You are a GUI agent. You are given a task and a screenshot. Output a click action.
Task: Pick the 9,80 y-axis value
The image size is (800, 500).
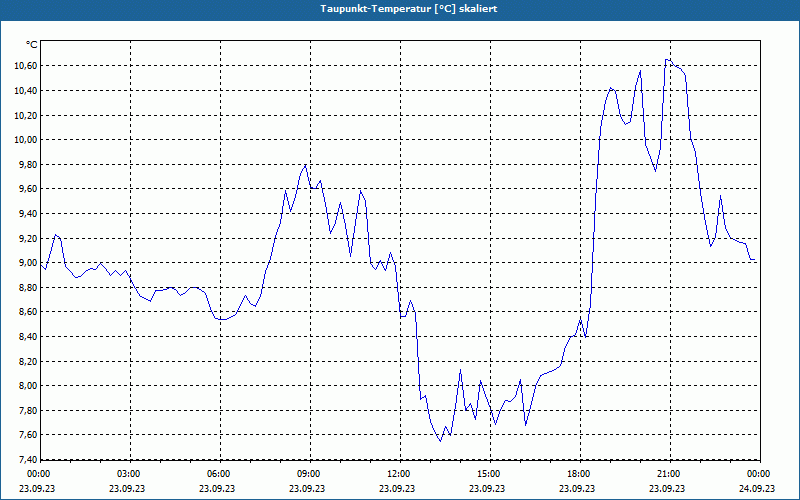[x=27, y=165]
